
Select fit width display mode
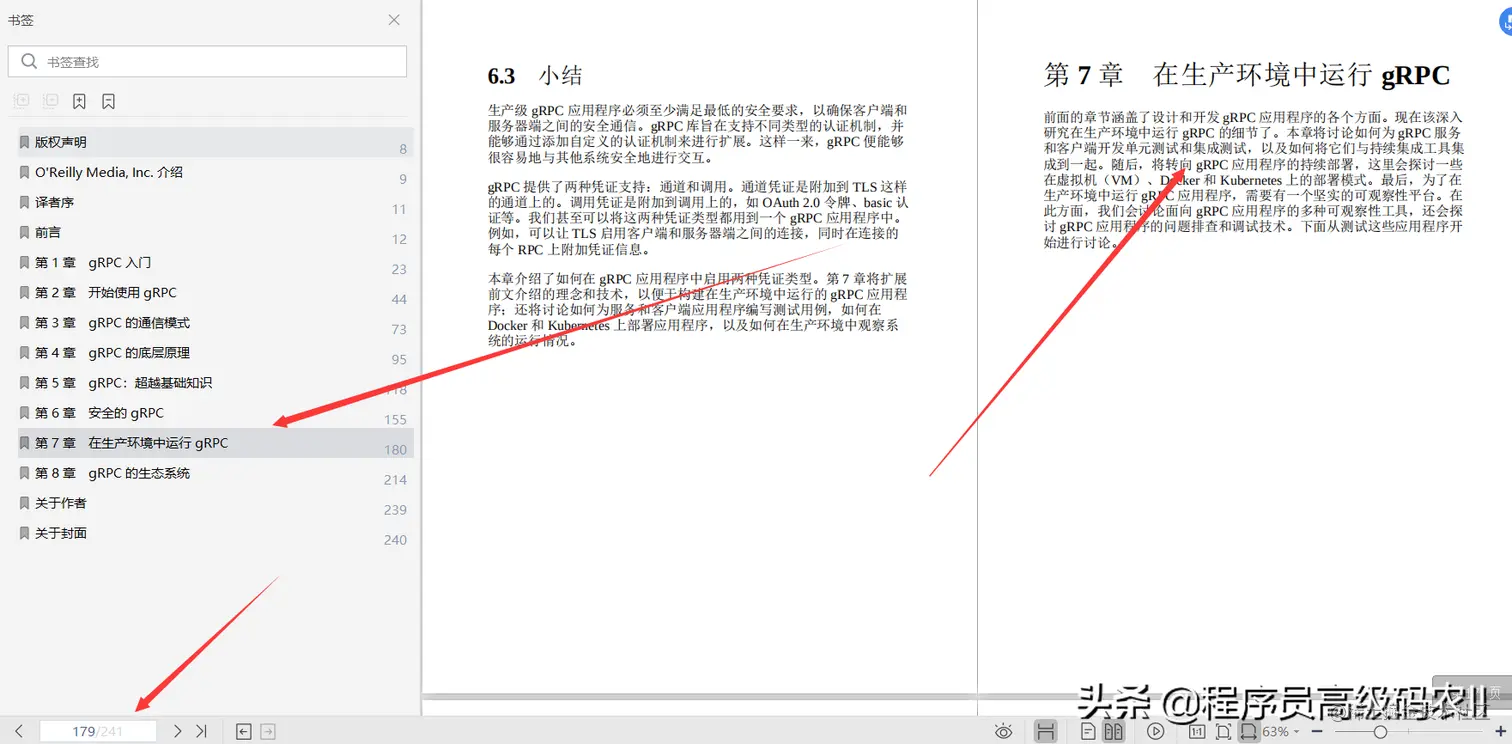coord(1248,731)
